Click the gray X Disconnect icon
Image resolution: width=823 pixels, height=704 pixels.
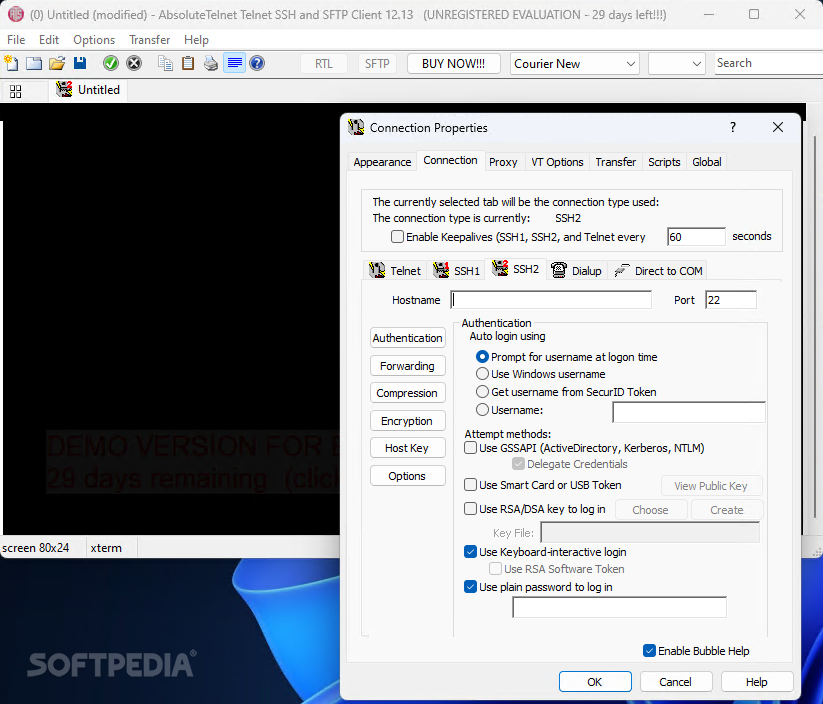click(134, 64)
